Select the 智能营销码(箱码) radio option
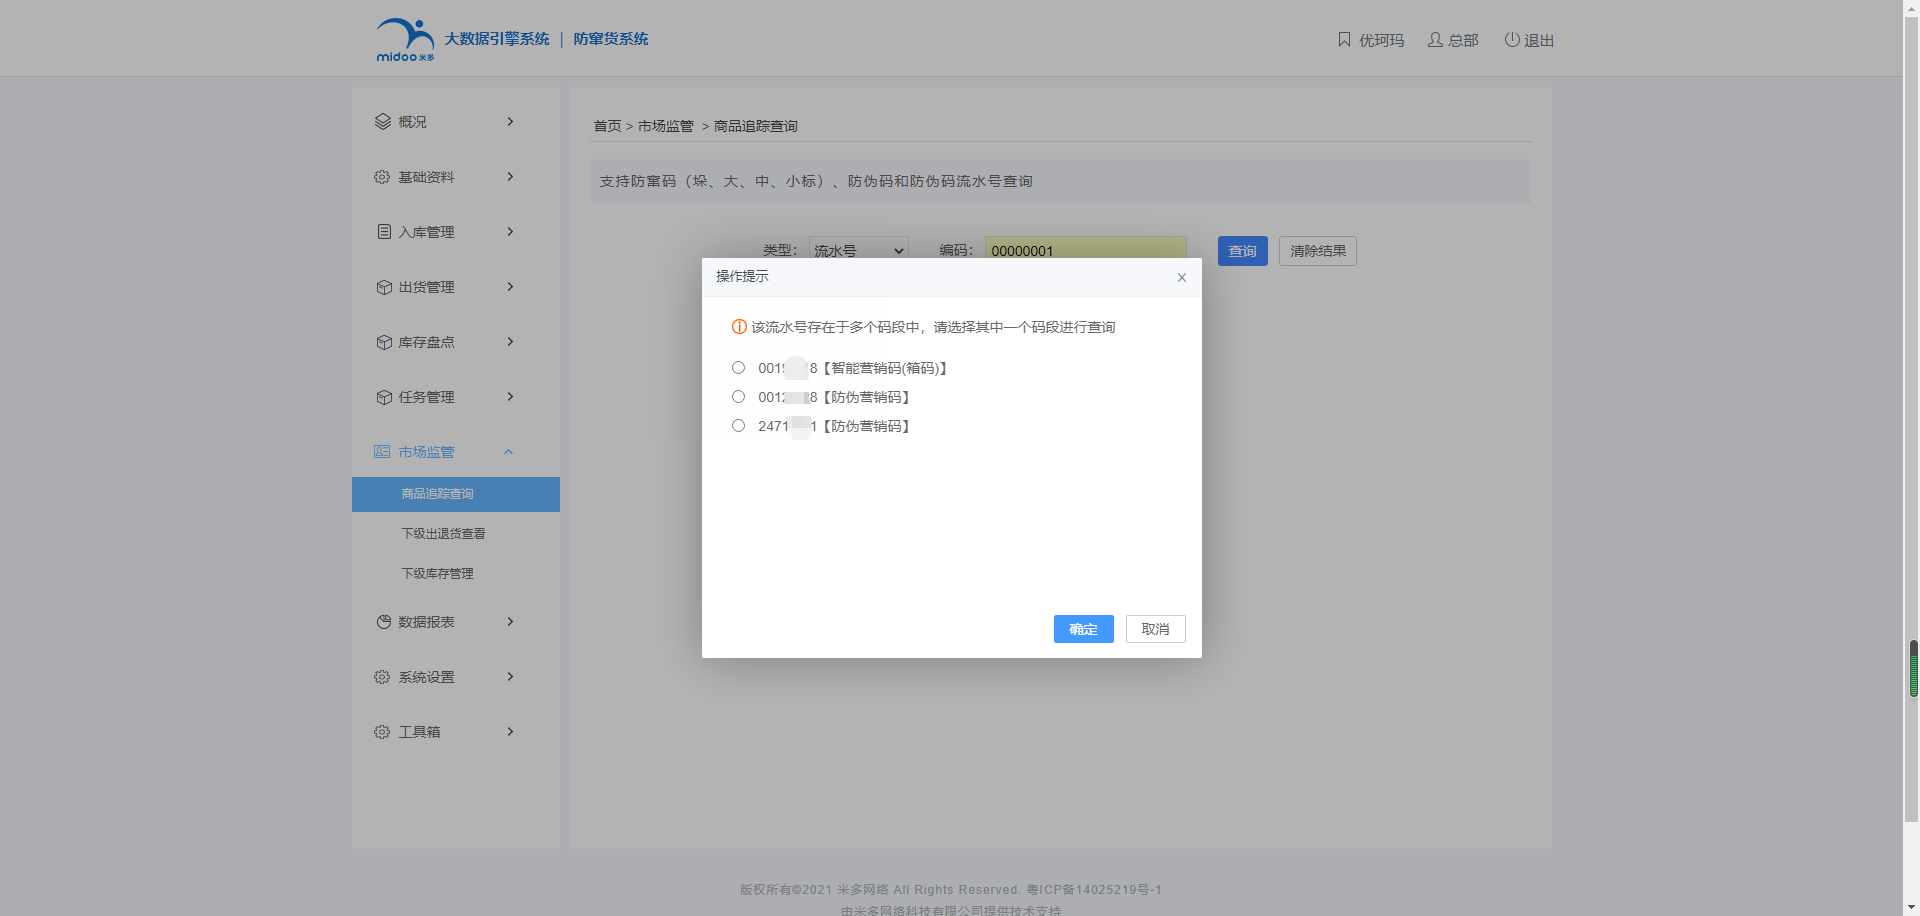This screenshot has height=916, width=1920. pyautogui.click(x=738, y=368)
